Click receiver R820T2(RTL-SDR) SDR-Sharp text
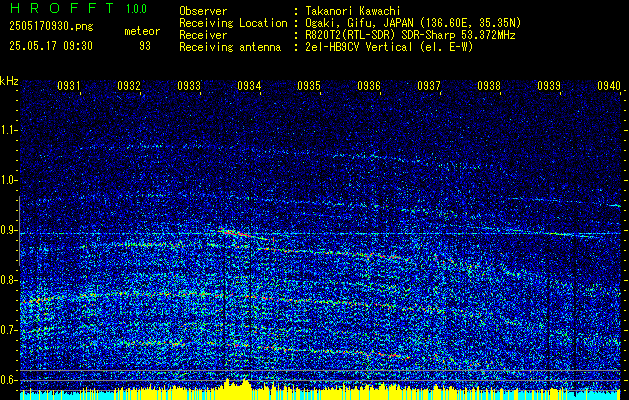The image size is (629, 400). point(410,35)
